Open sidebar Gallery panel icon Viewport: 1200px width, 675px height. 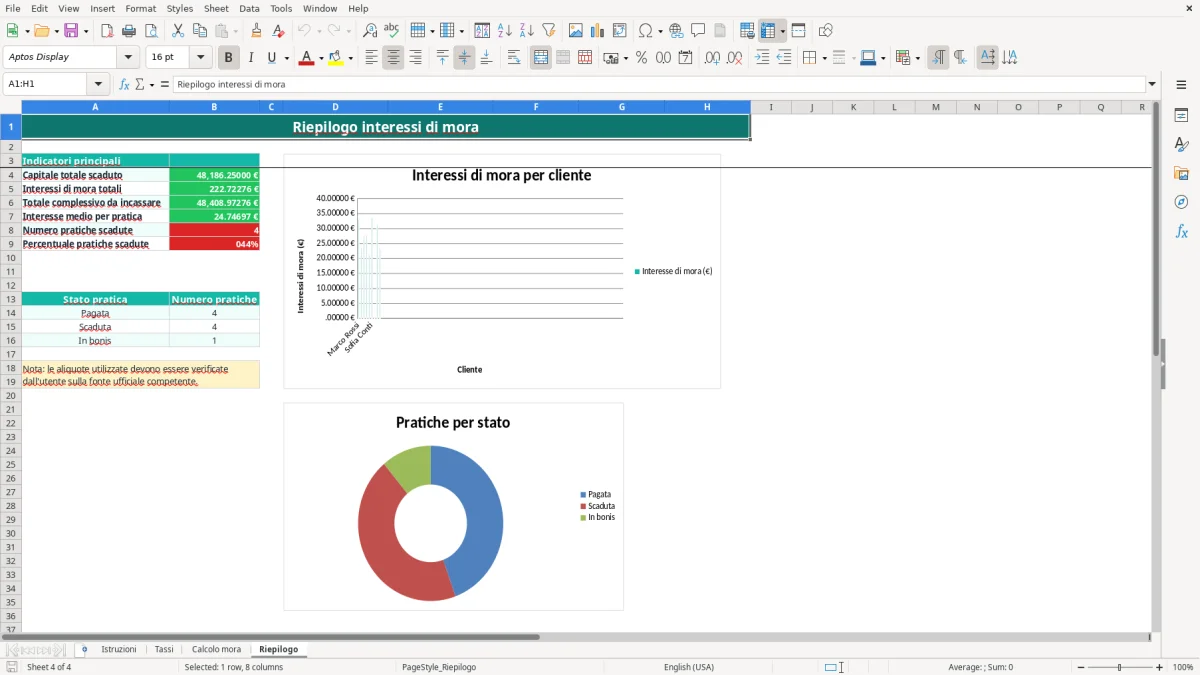point(1181,174)
